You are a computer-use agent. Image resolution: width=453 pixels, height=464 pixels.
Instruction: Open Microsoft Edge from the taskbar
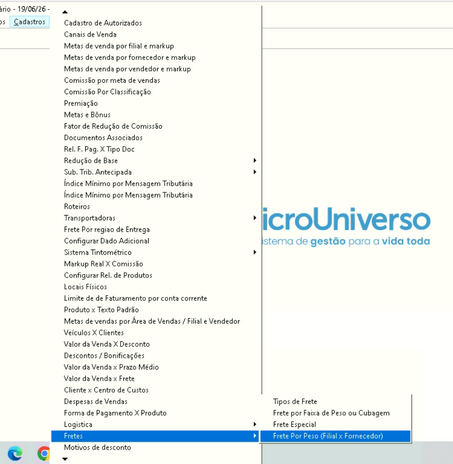(15, 453)
